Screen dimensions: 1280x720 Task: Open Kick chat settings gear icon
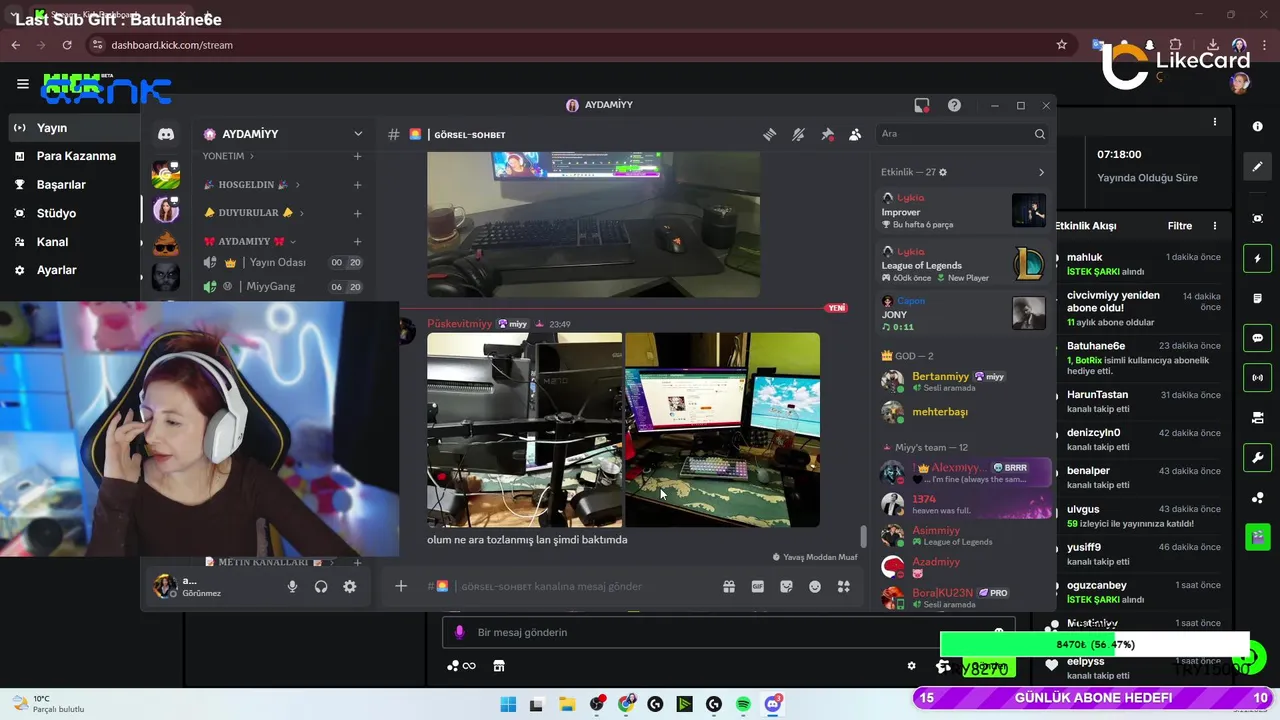tap(911, 666)
